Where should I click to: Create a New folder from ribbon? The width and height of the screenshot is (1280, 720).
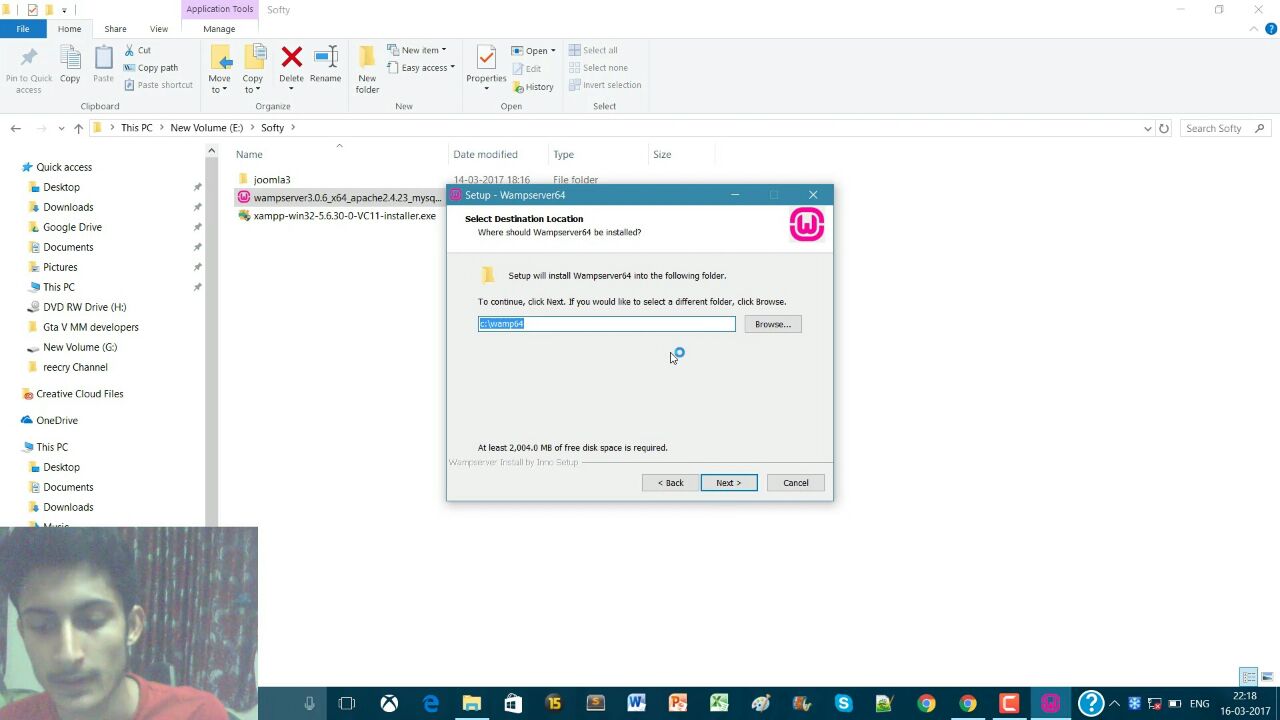(367, 70)
